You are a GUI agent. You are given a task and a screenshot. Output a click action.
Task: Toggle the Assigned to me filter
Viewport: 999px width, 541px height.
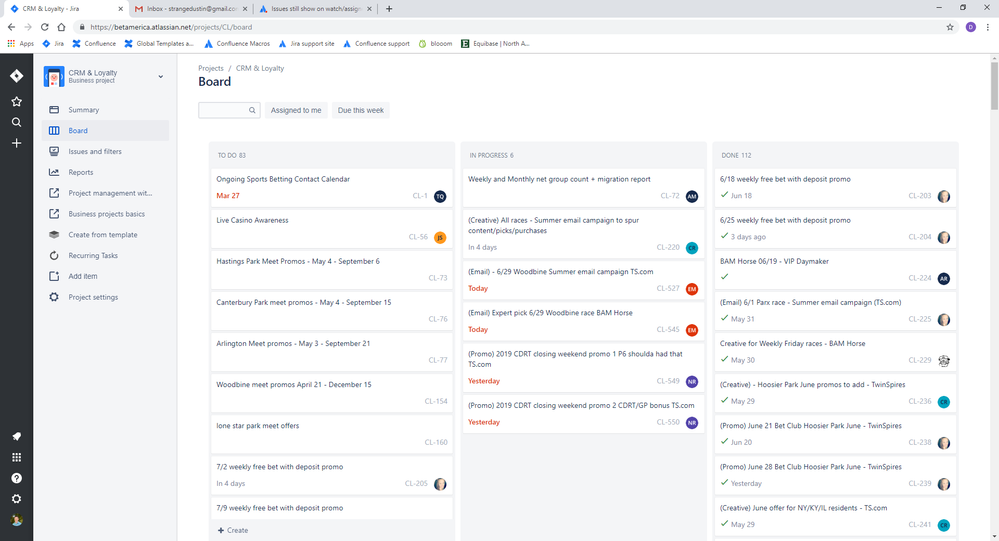296,110
